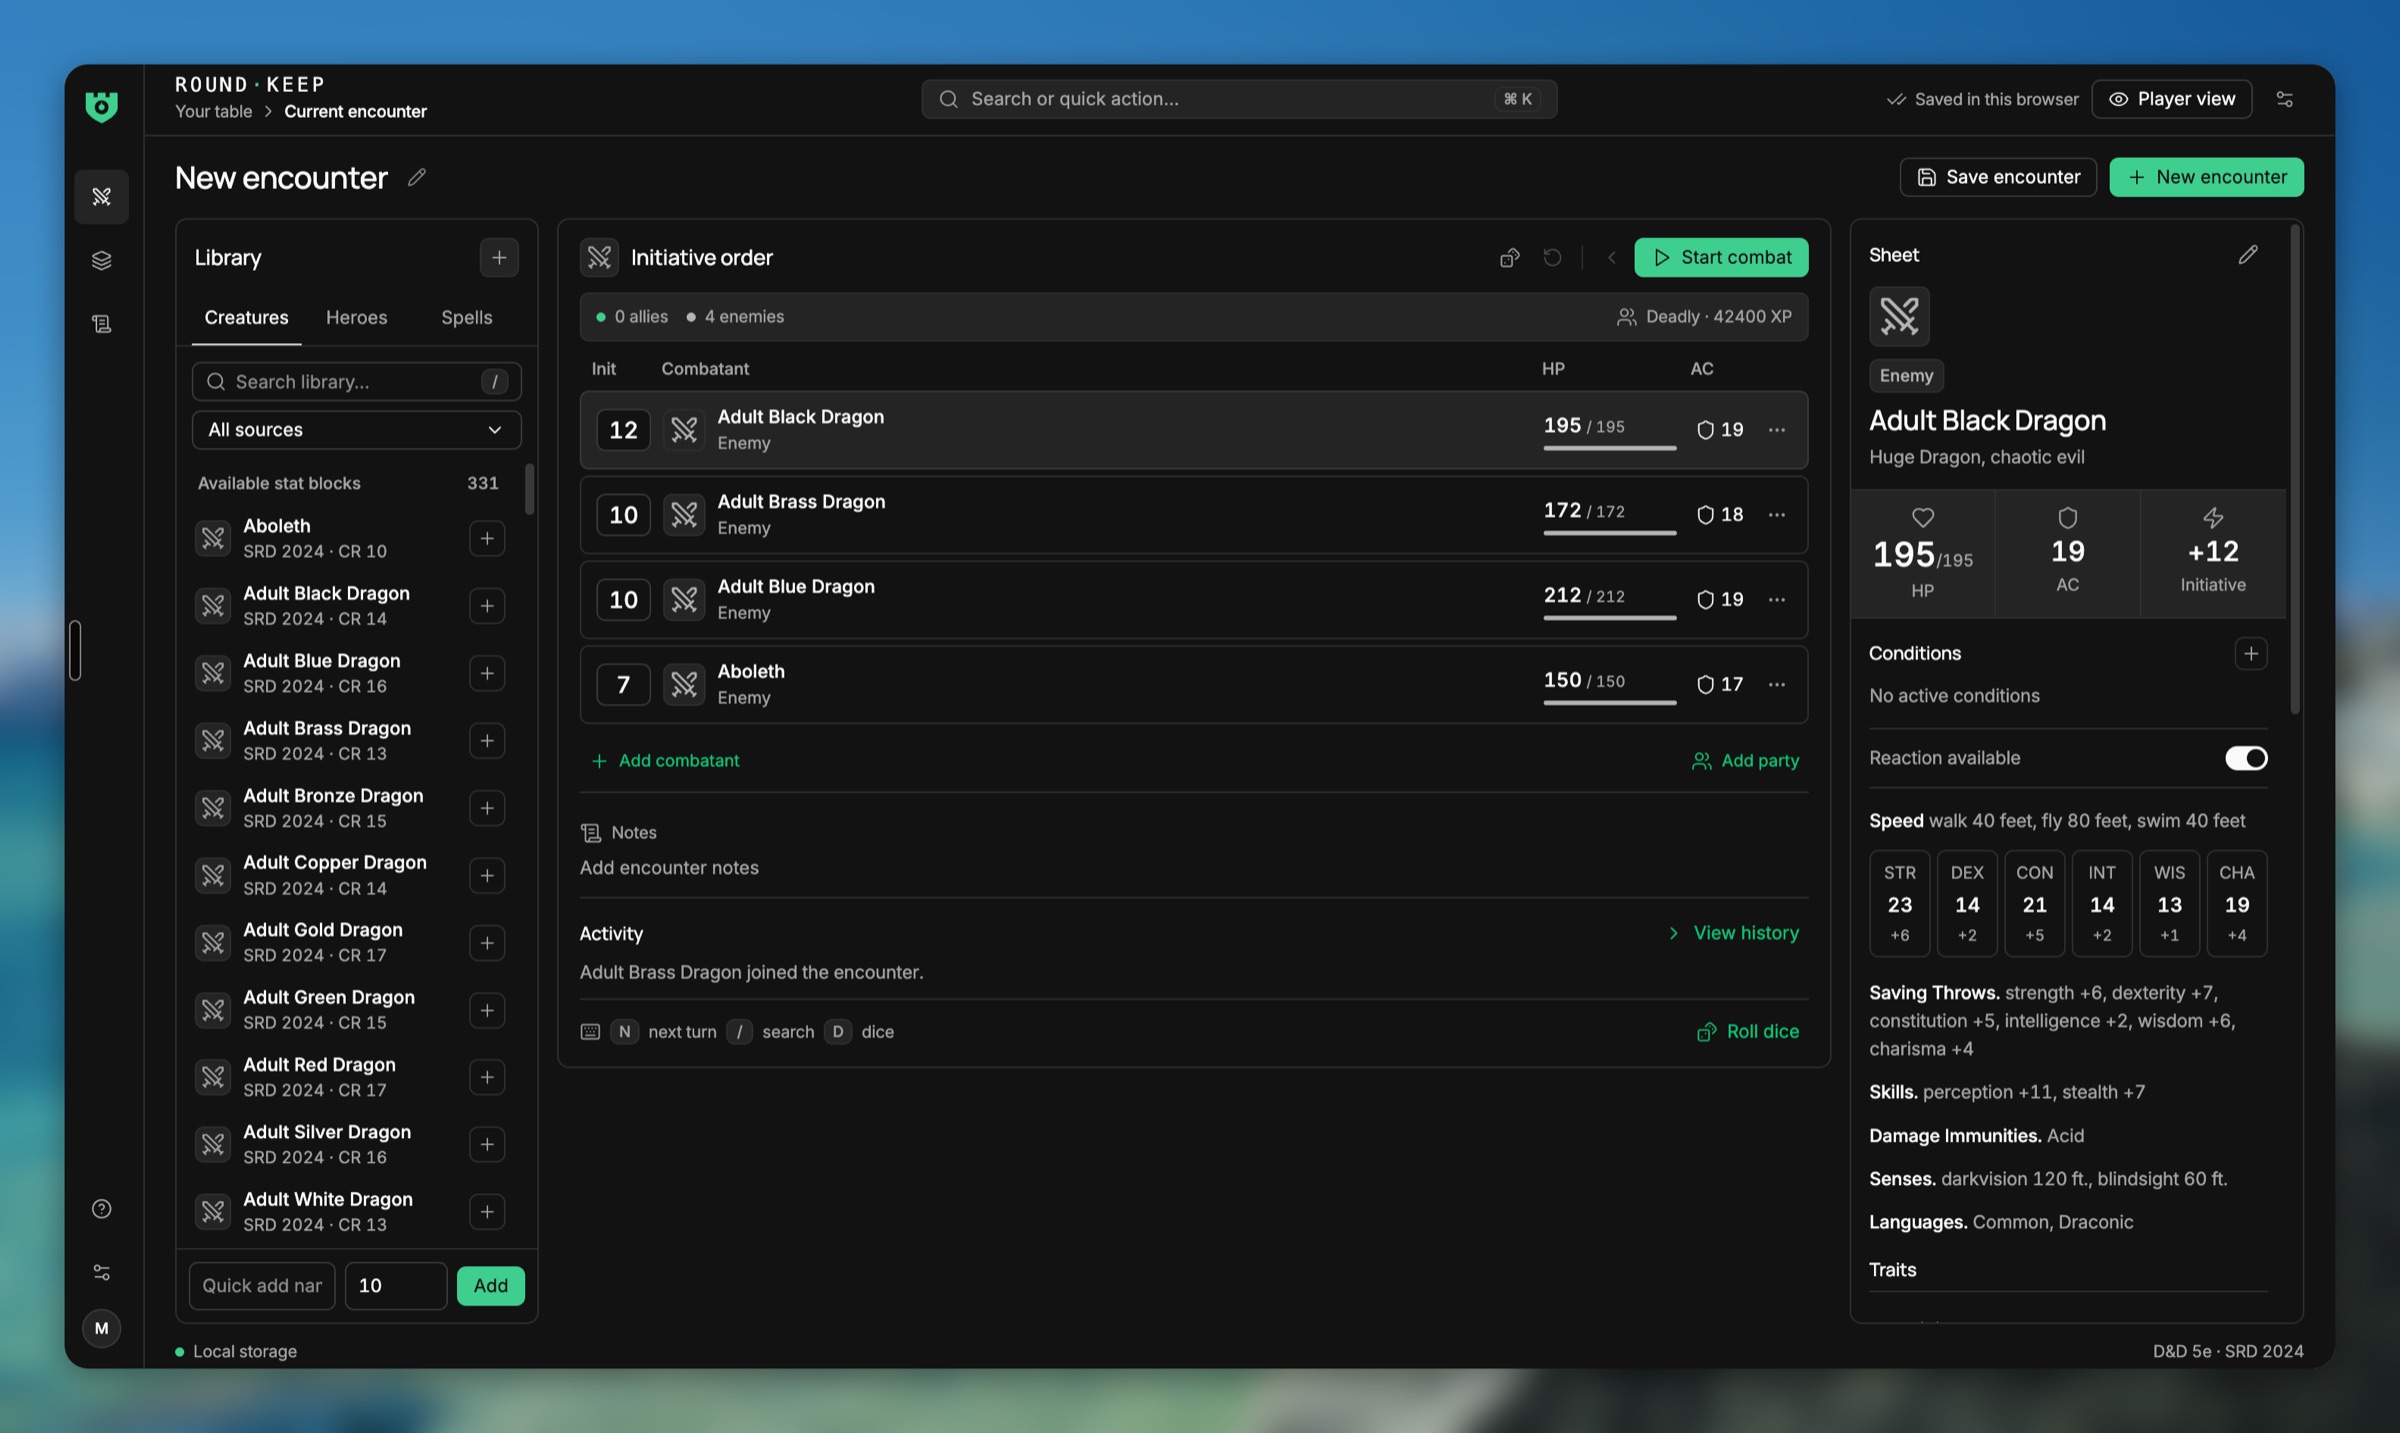The image size is (2400, 1433).
Task: Open the scroll notes sidebar icon
Action: (101, 324)
